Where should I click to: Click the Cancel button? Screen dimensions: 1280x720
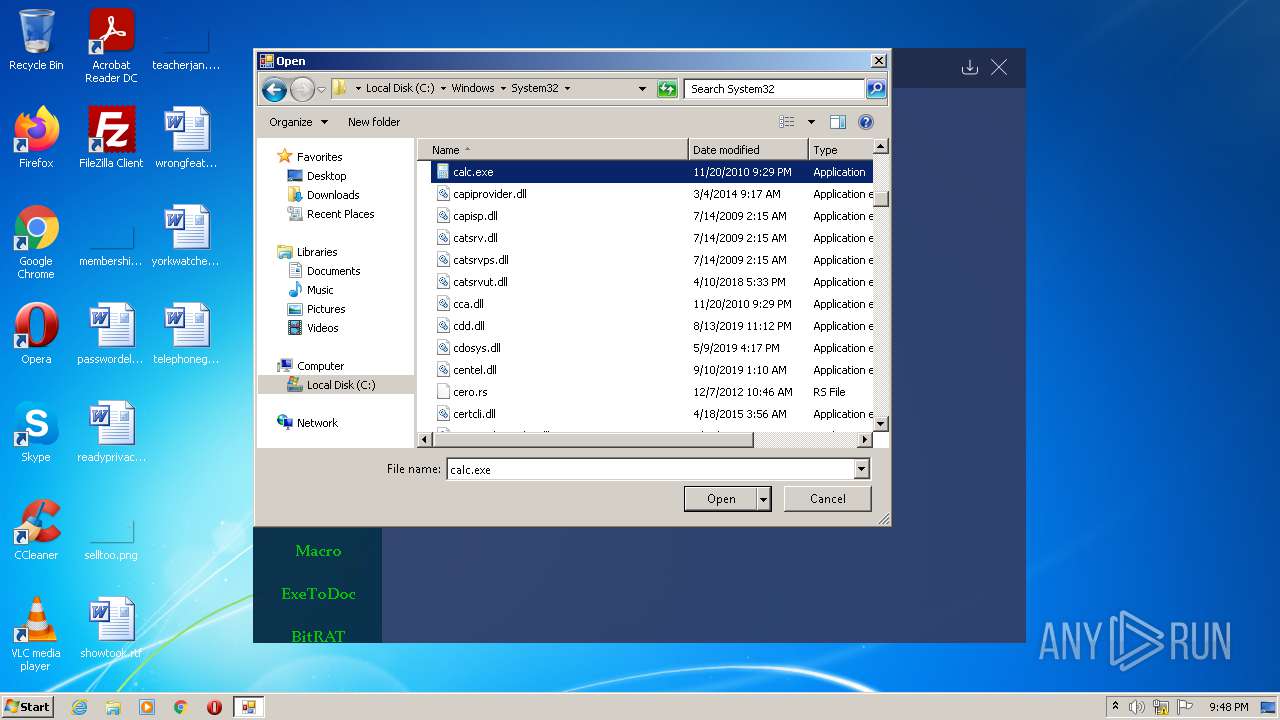click(x=828, y=499)
